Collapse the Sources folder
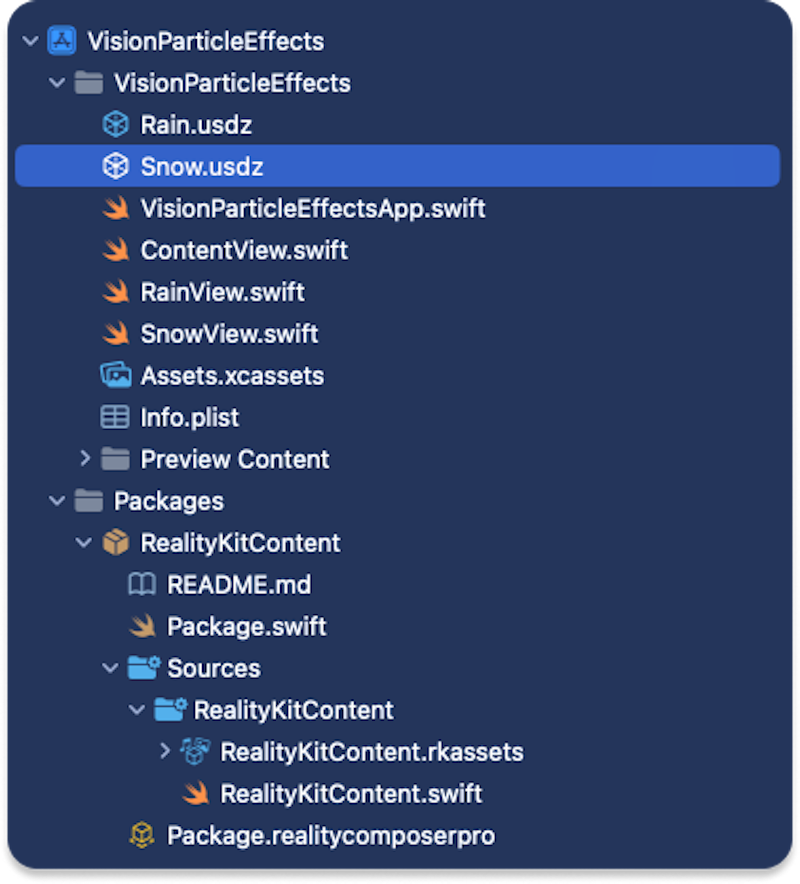 point(110,667)
